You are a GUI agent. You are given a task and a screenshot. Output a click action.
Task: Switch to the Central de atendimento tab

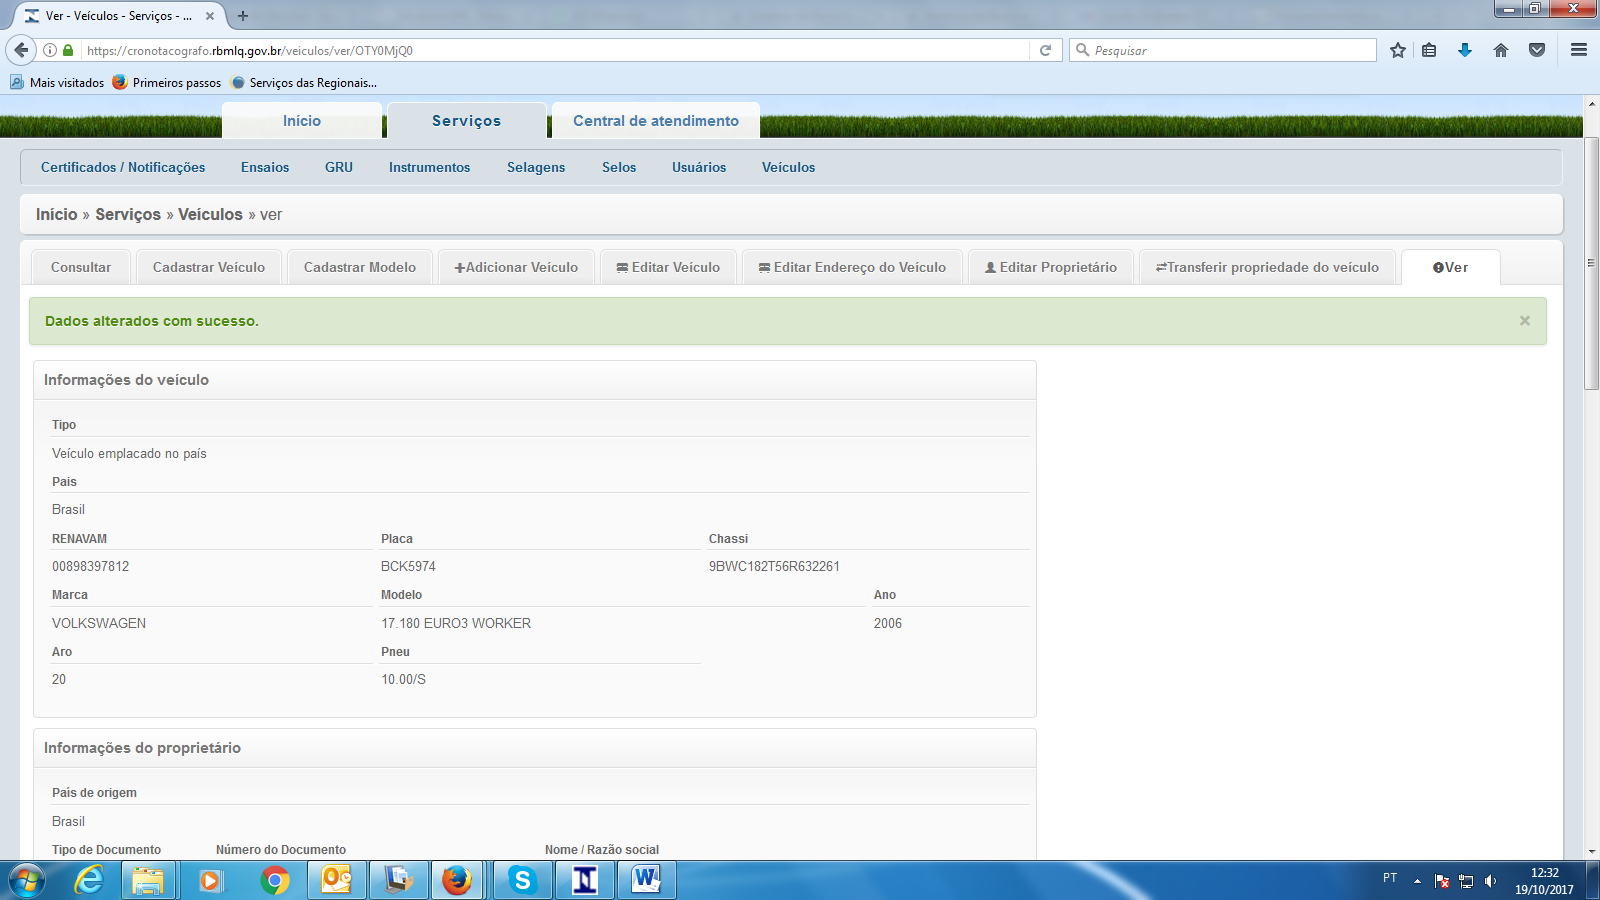(655, 120)
